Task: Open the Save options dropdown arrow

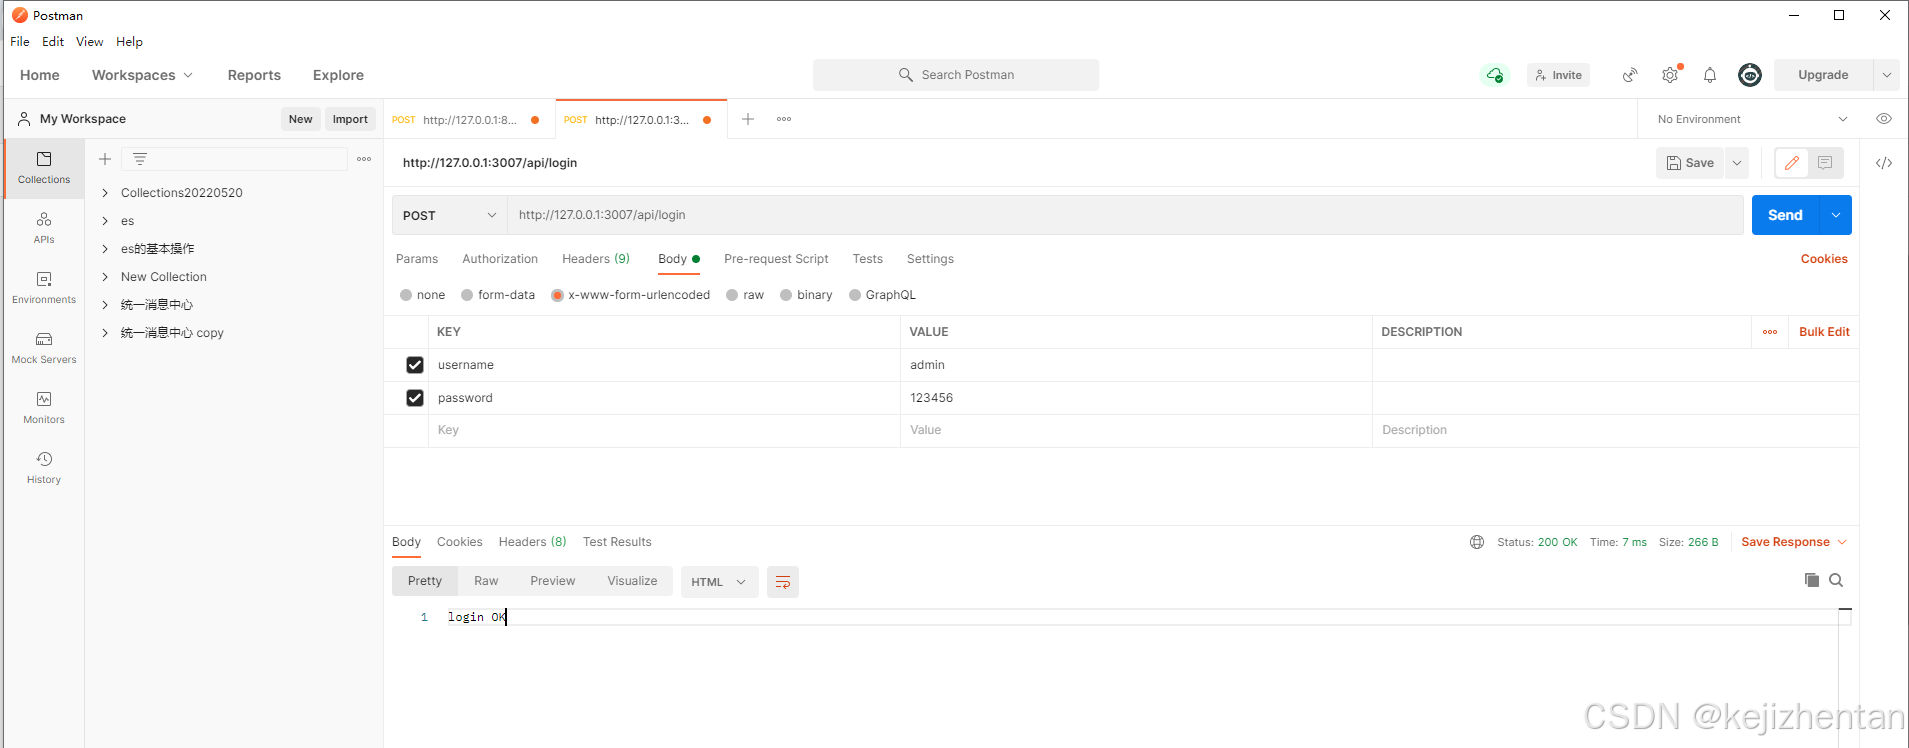Action: tap(1737, 163)
